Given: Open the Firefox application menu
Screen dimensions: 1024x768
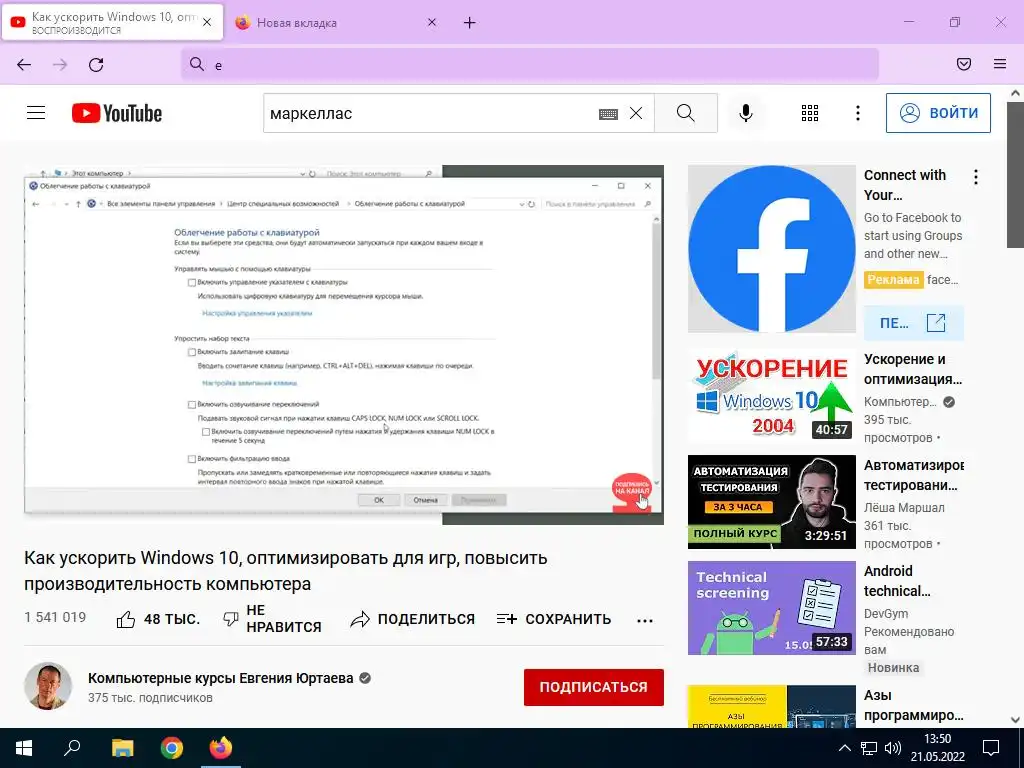Looking at the screenshot, I should point(1000,64).
